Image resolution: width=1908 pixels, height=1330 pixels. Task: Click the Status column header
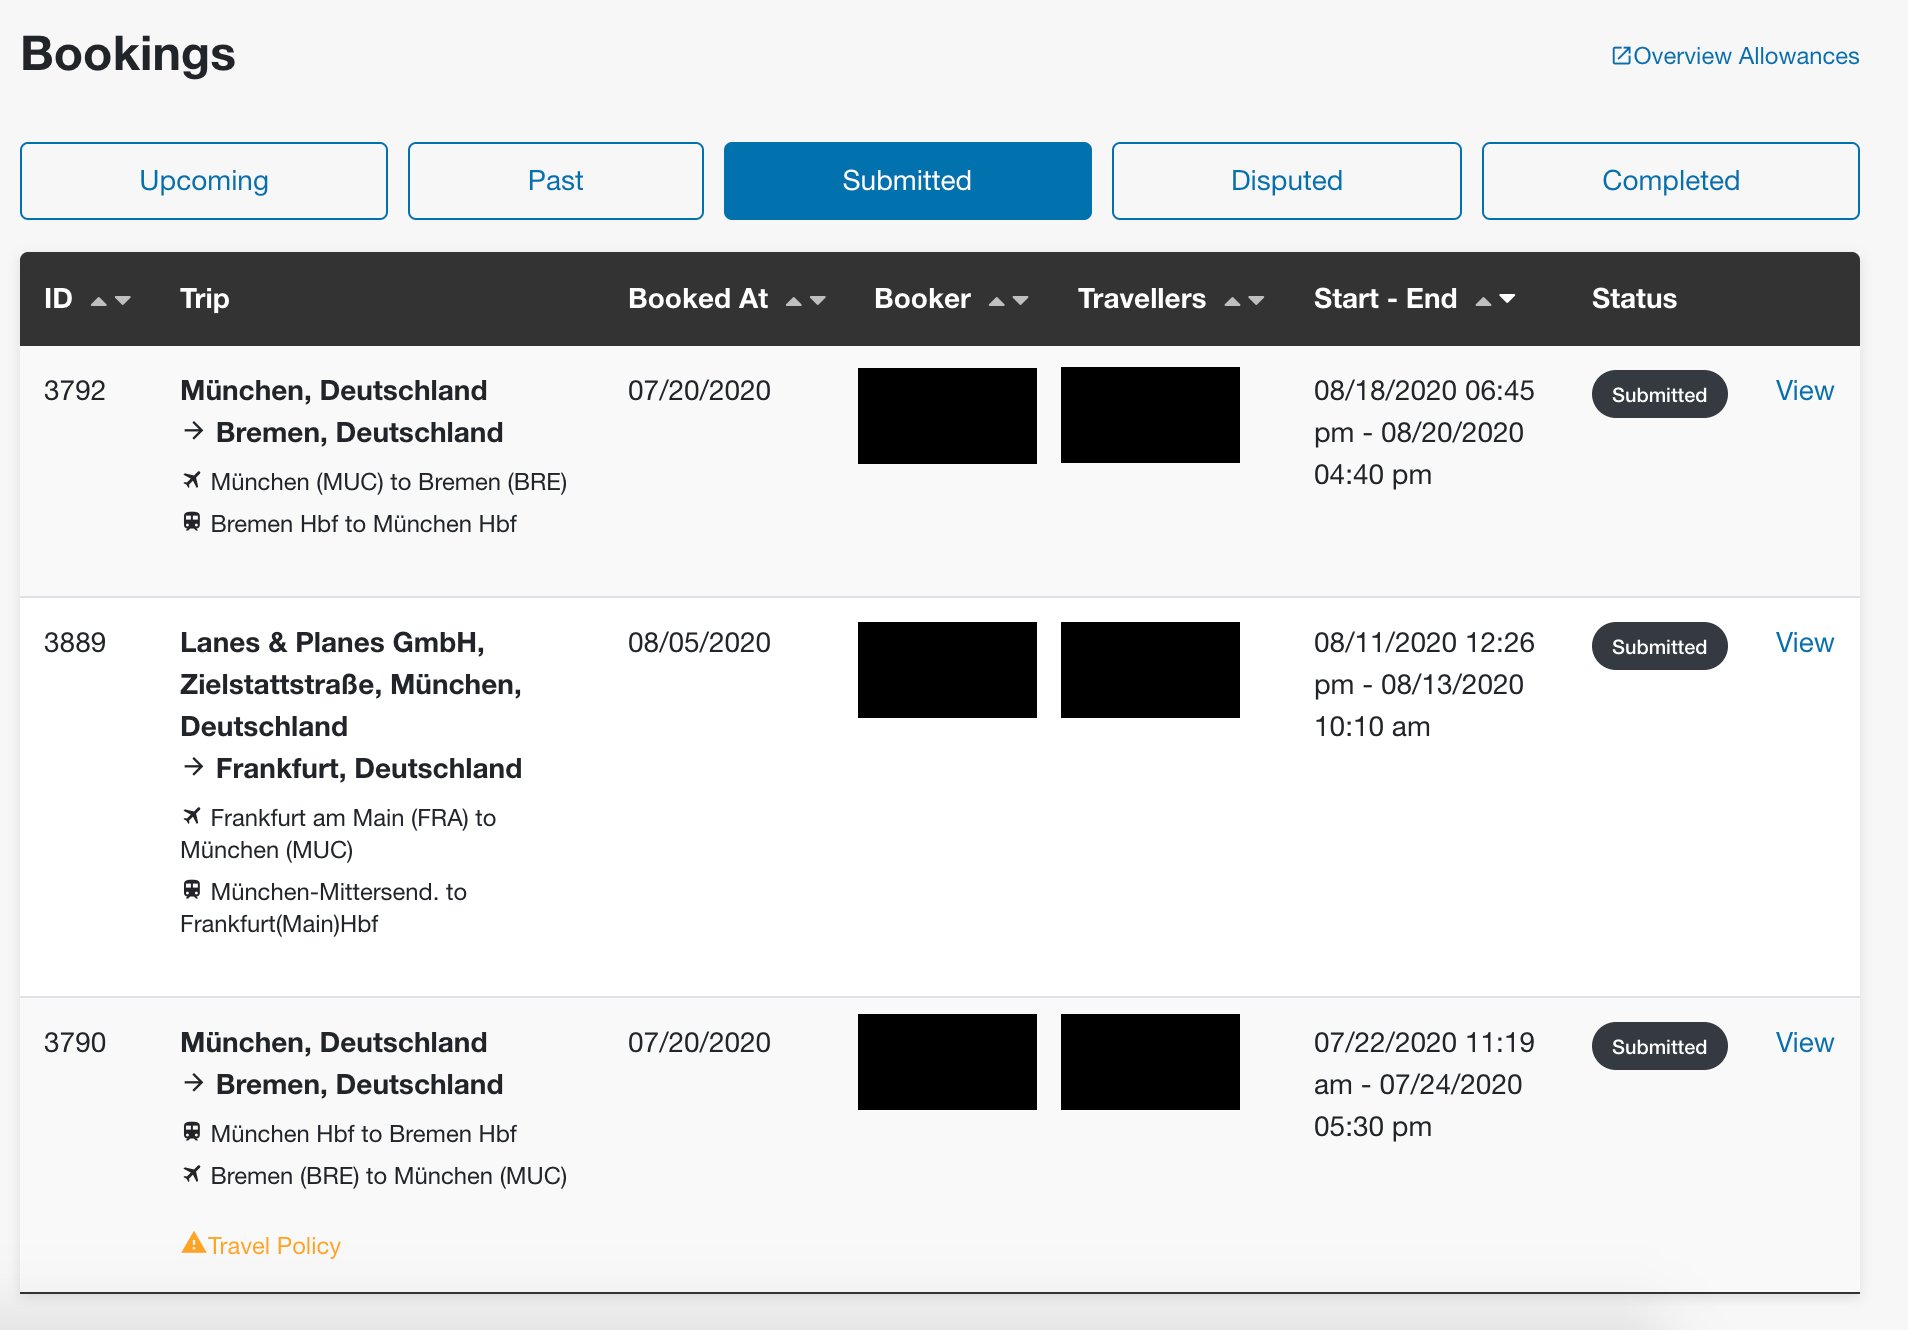pos(1634,299)
